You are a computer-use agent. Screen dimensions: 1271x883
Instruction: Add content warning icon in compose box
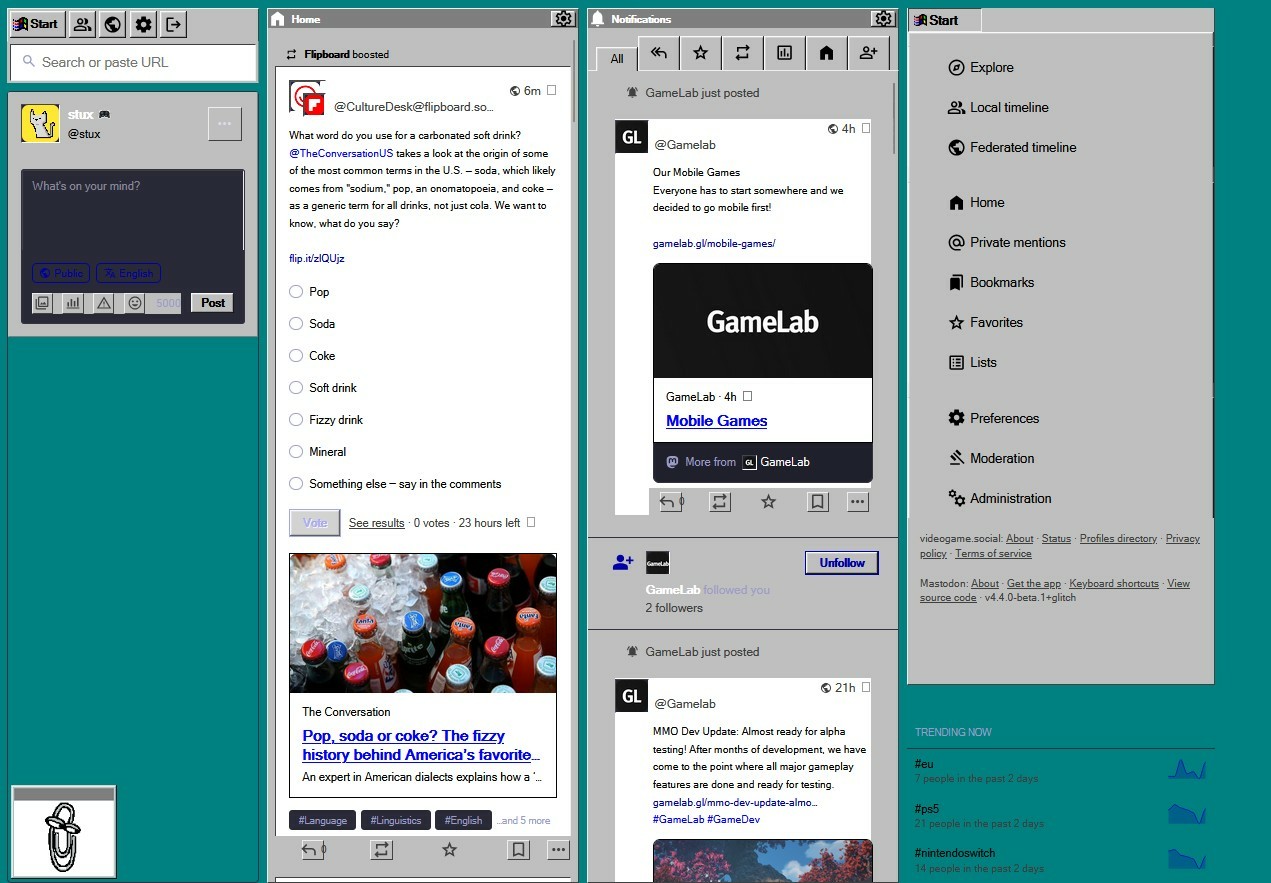click(x=104, y=303)
